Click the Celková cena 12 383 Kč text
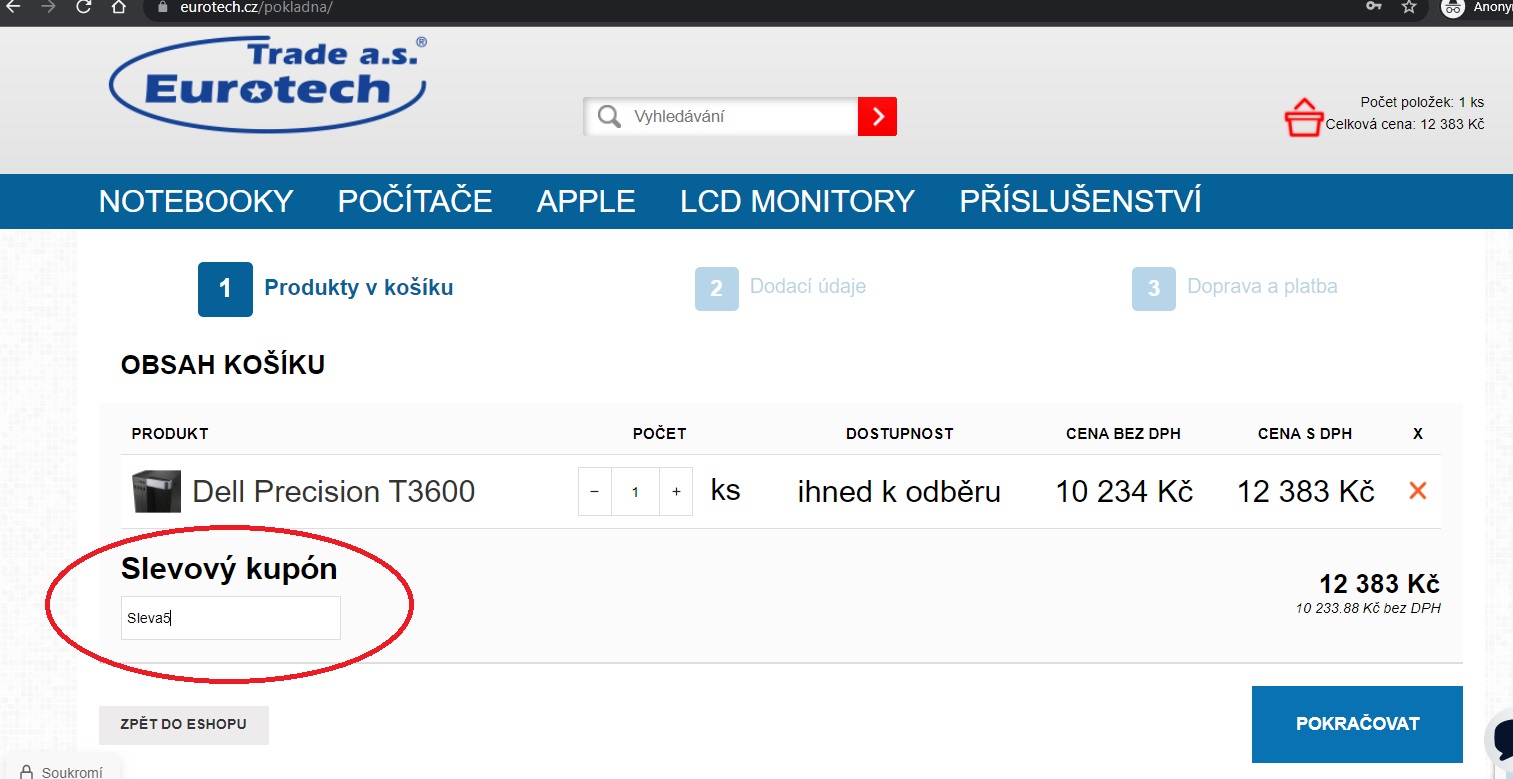 [1405, 124]
